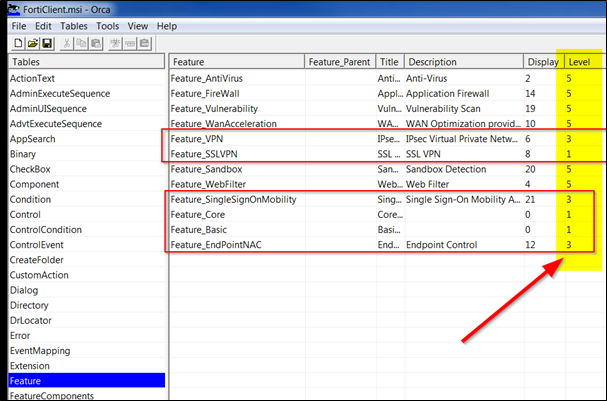Open the Help menu
The width and height of the screenshot is (607, 401).
point(167,26)
